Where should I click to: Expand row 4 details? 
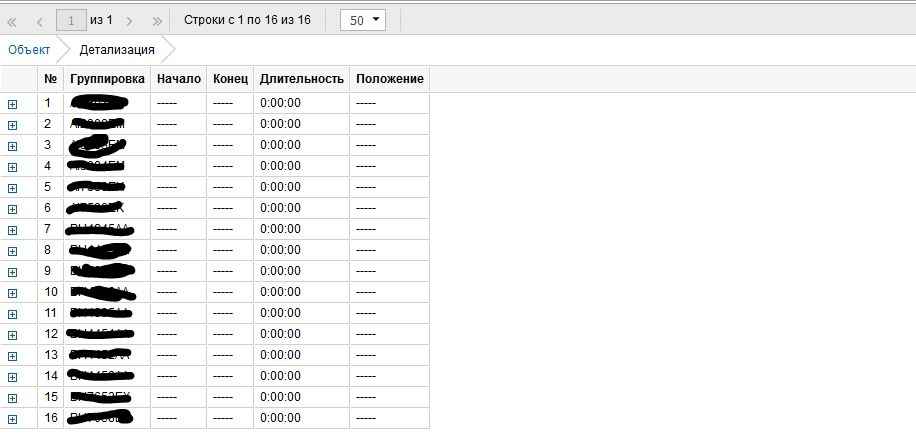pyautogui.click(x=13, y=167)
